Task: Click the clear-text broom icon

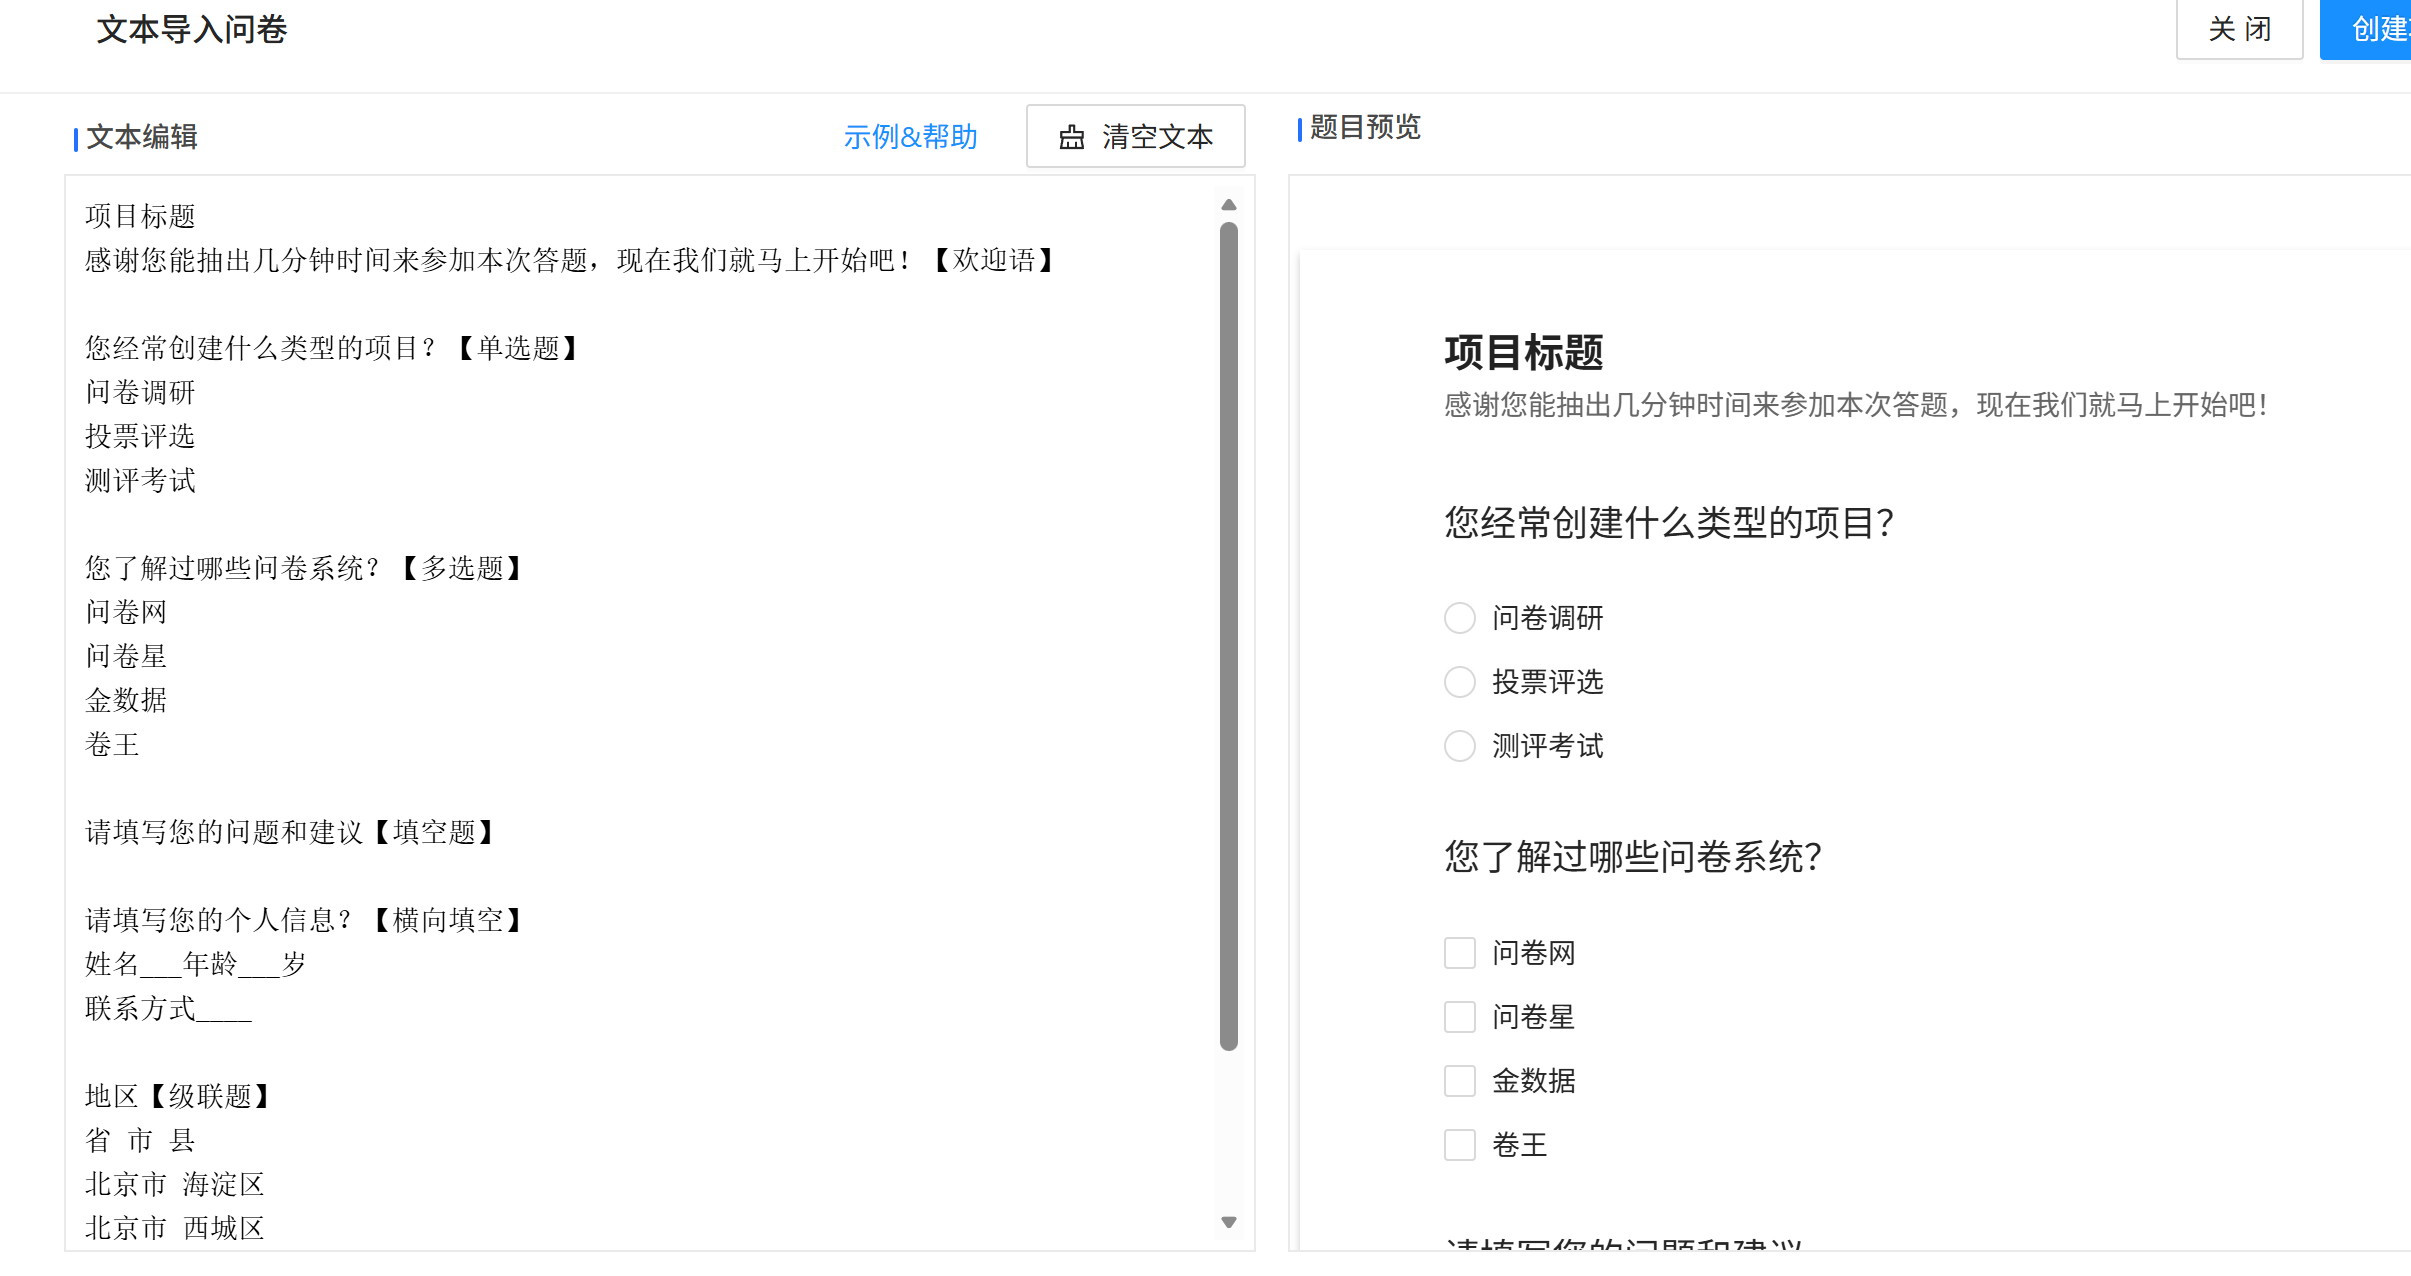Action: [1071, 137]
